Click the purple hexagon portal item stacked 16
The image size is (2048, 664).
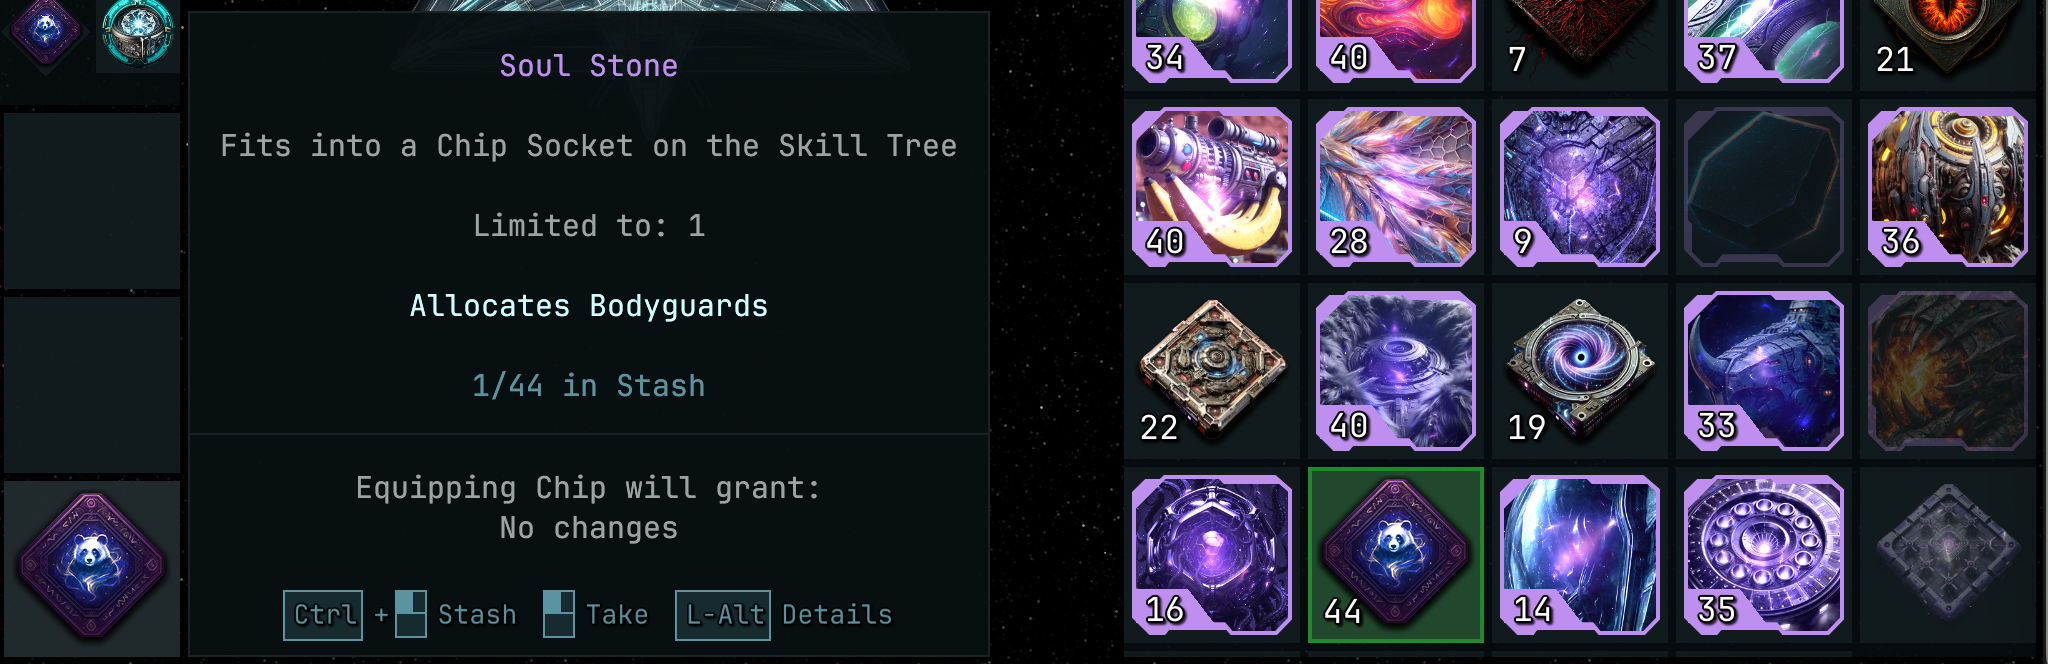click(x=1212, y=555)
